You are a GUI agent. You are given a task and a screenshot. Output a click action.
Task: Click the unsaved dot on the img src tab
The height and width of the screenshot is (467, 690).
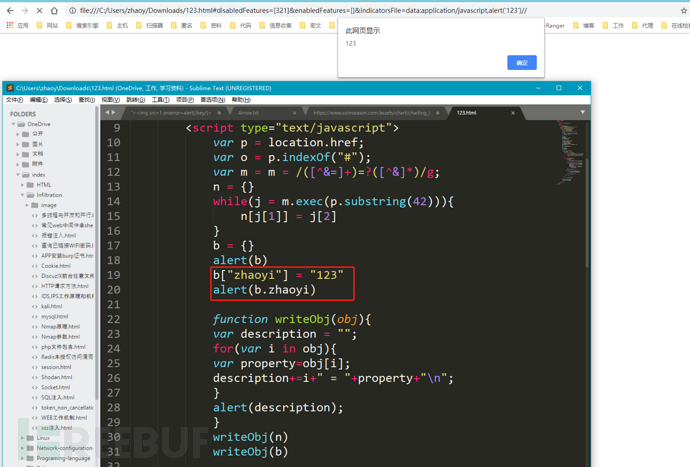[x=219, y=113]
